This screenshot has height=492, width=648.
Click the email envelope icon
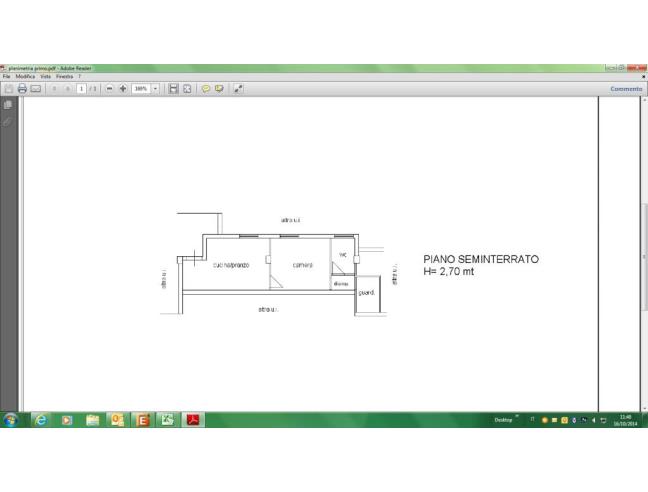(35, 88)
